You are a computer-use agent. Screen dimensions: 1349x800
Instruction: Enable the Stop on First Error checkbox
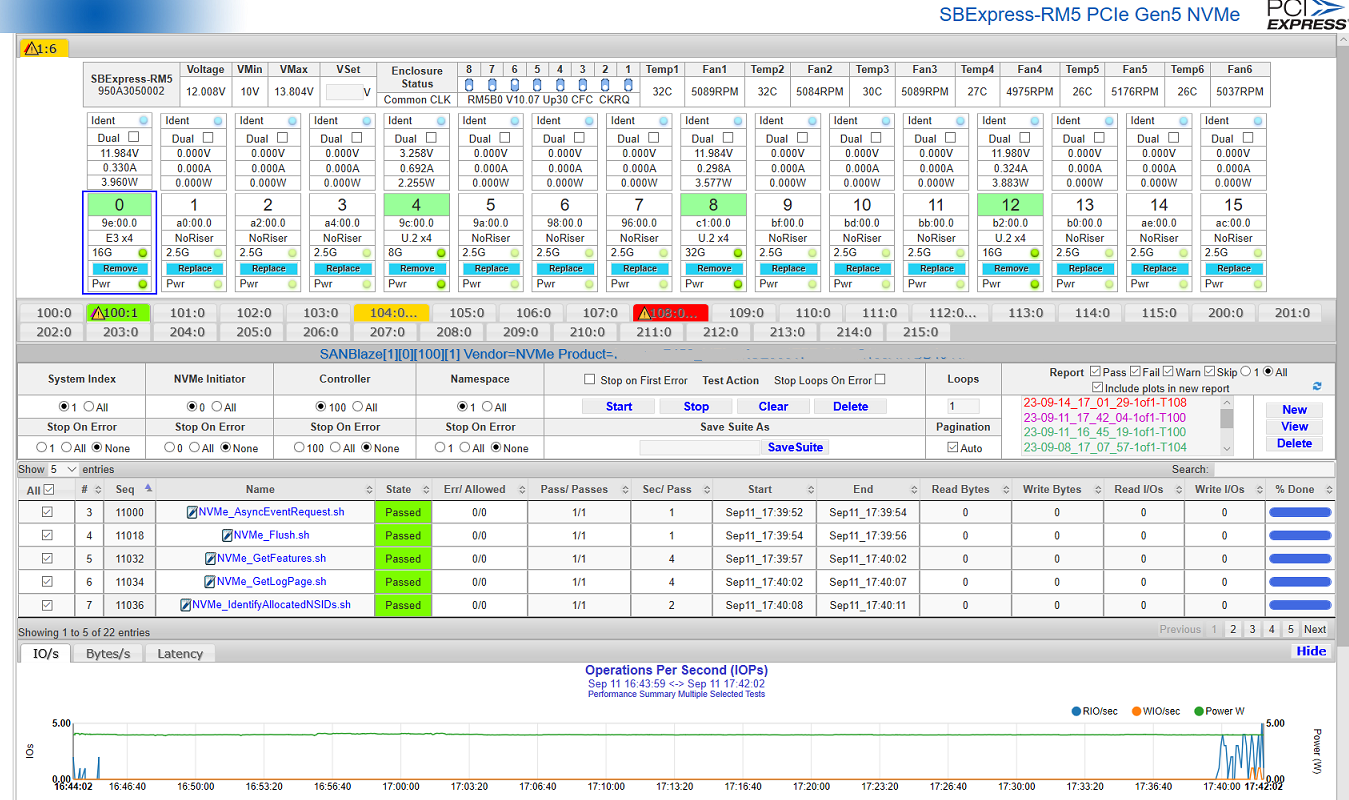590,380
